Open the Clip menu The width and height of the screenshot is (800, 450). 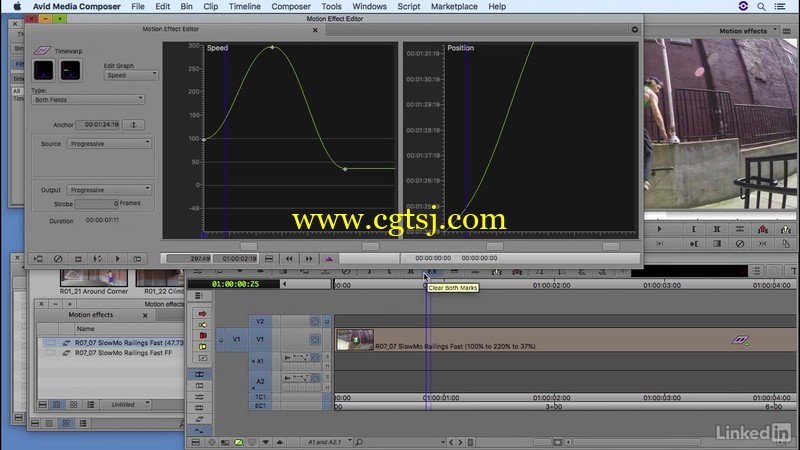click(x=210, y=7)
